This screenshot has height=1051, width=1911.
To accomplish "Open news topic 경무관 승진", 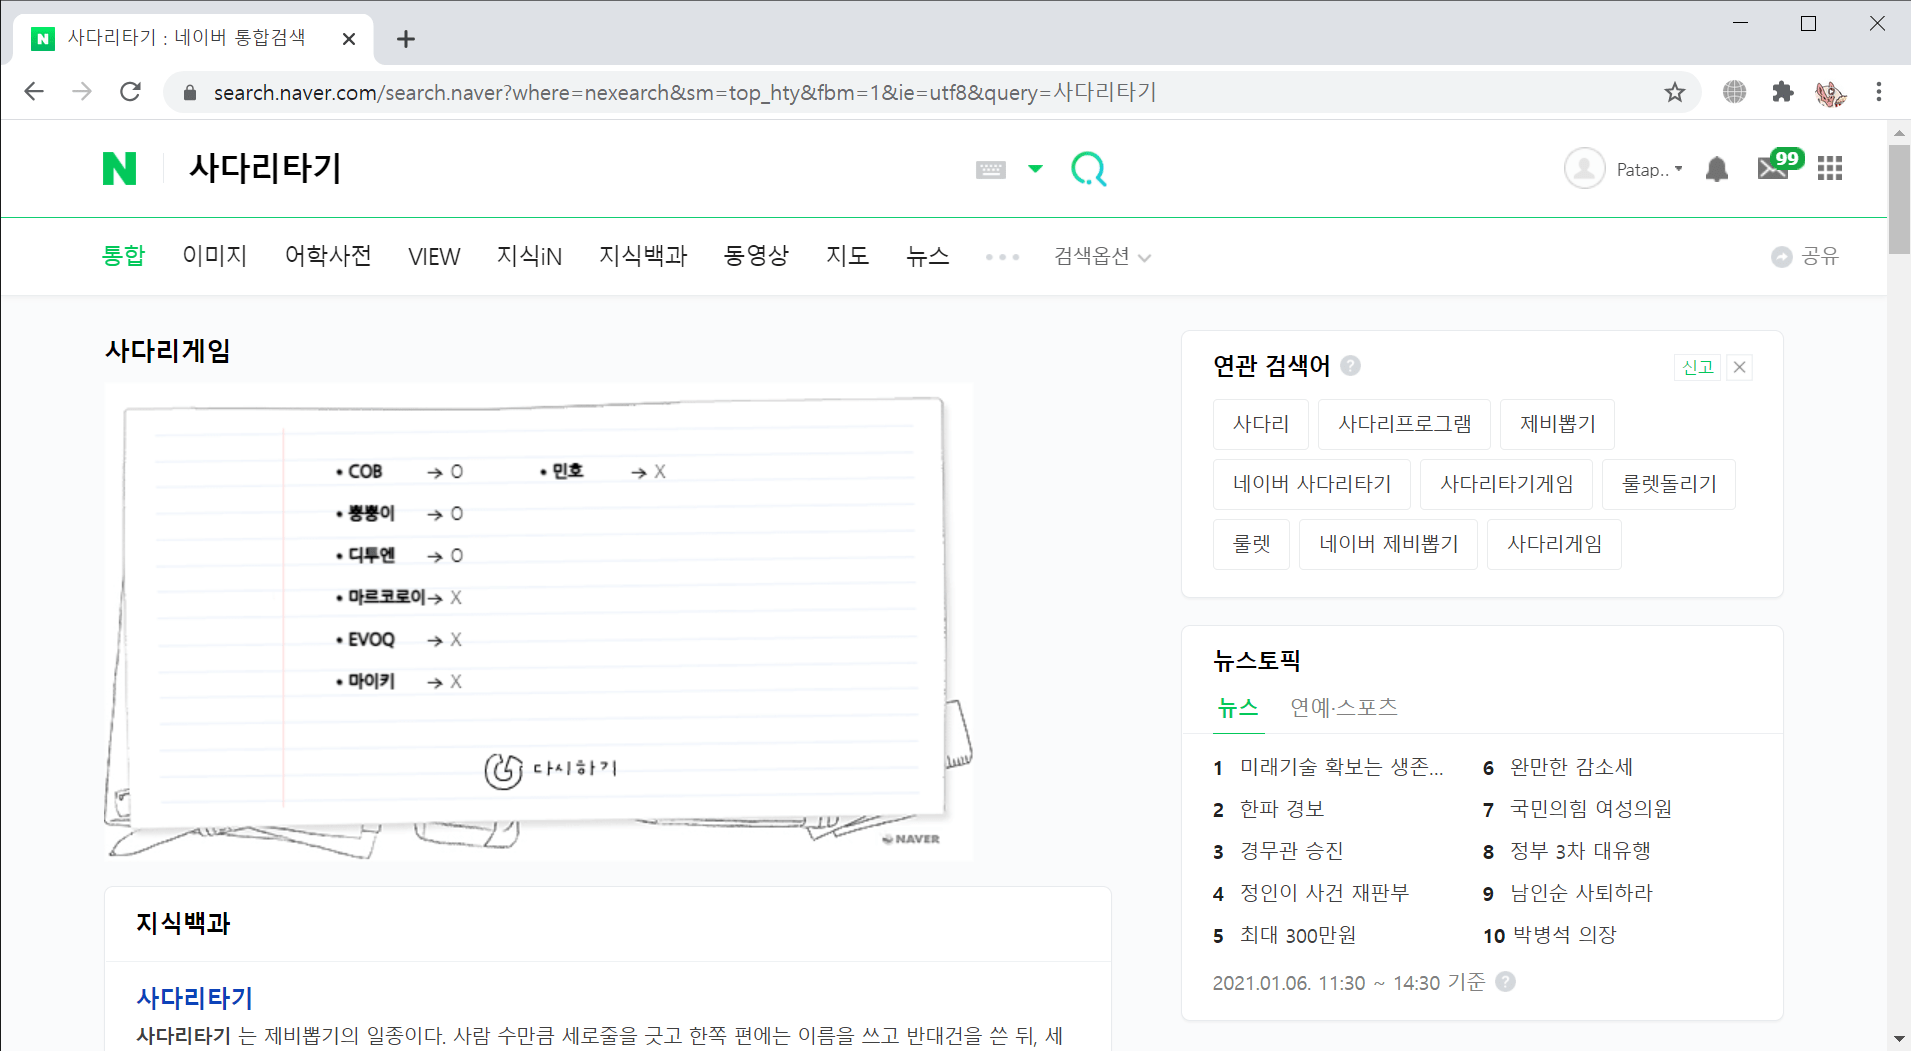I will click(1291, 851).
